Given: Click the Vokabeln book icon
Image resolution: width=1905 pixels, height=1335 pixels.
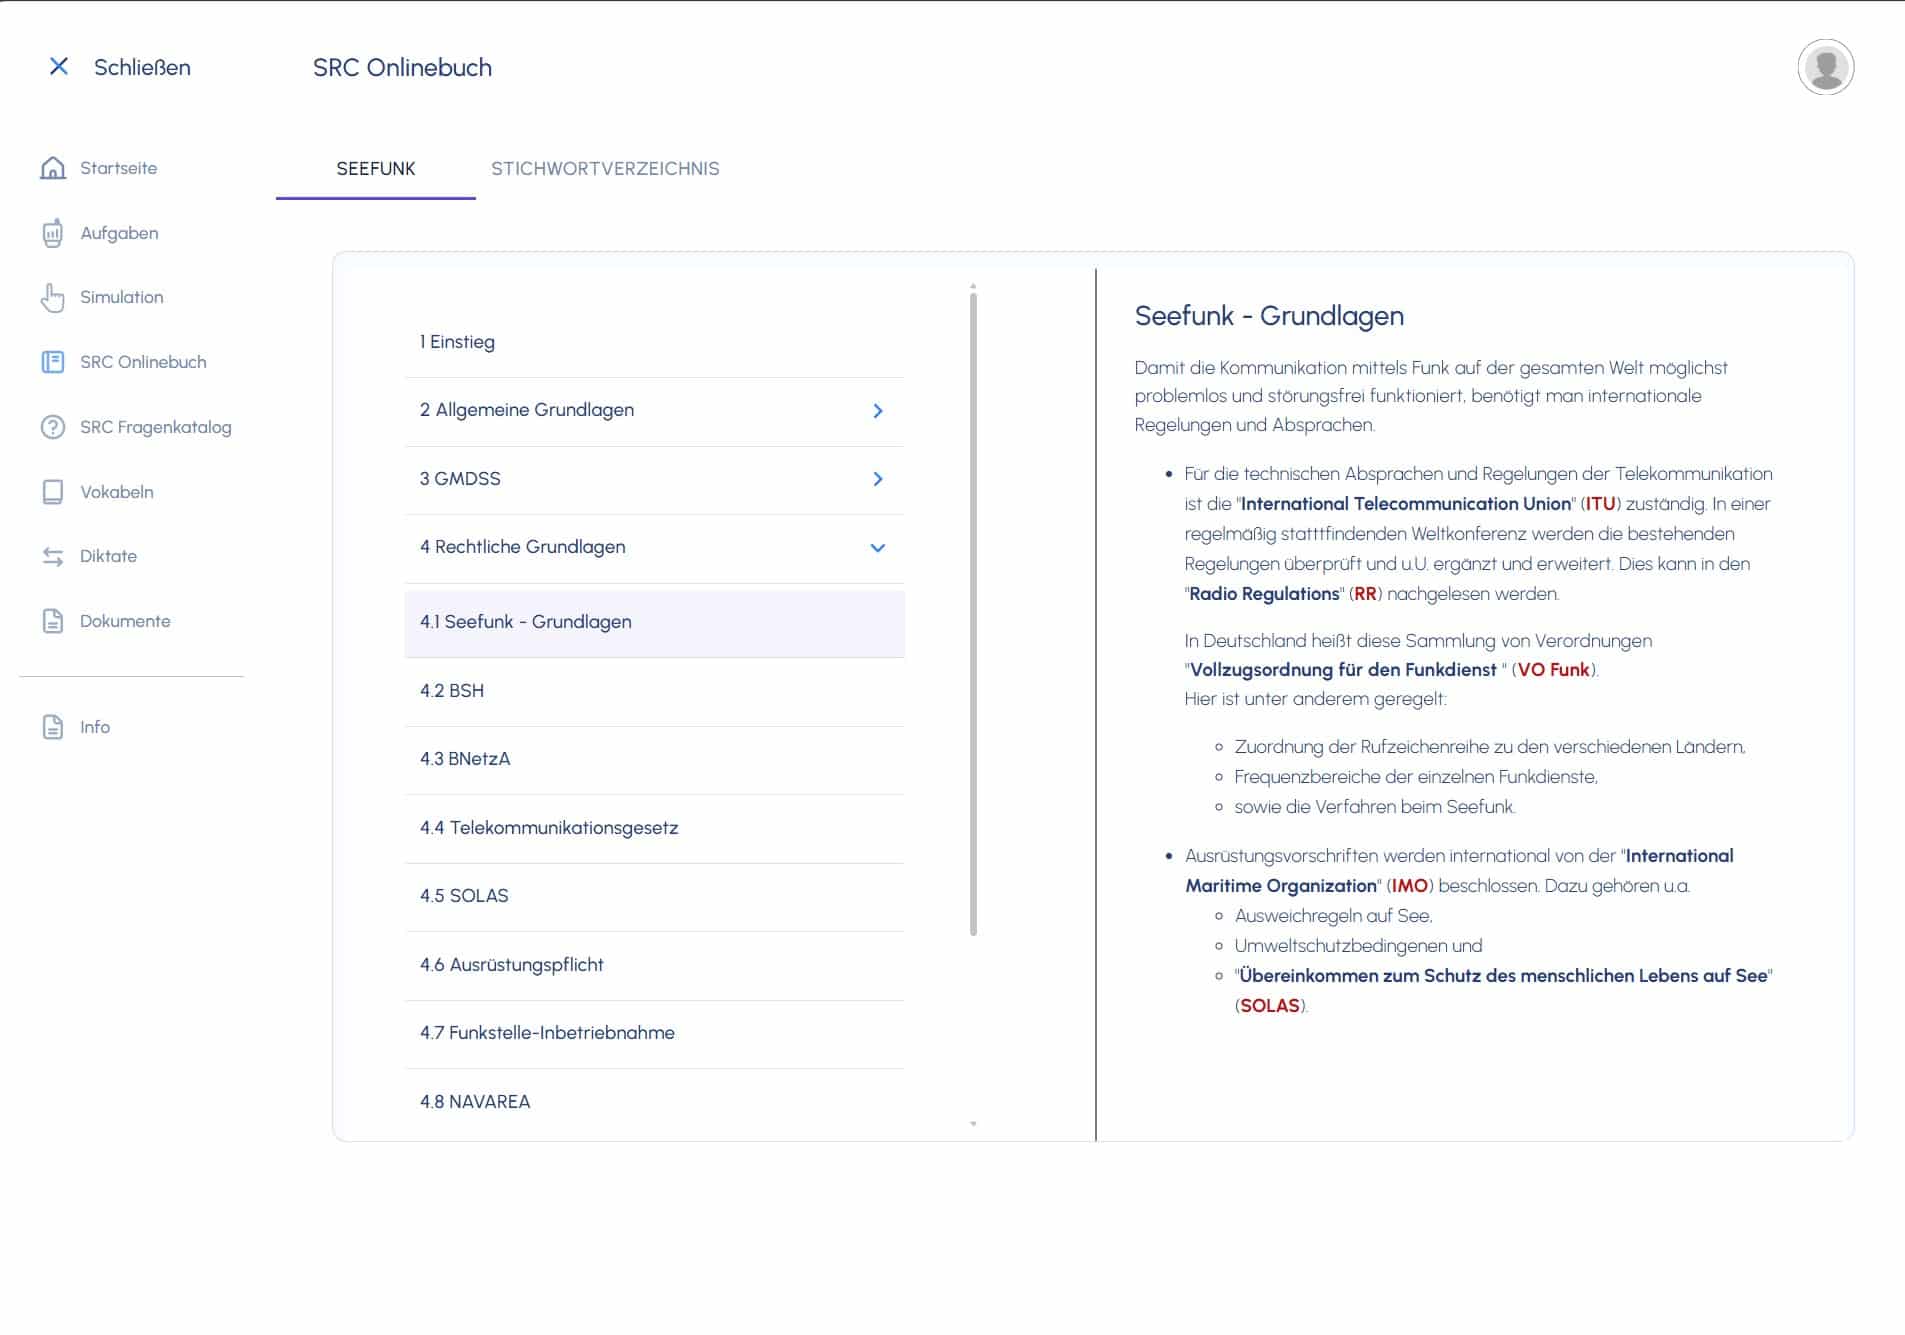Looking at the screenshot, I should coord(53,492).
